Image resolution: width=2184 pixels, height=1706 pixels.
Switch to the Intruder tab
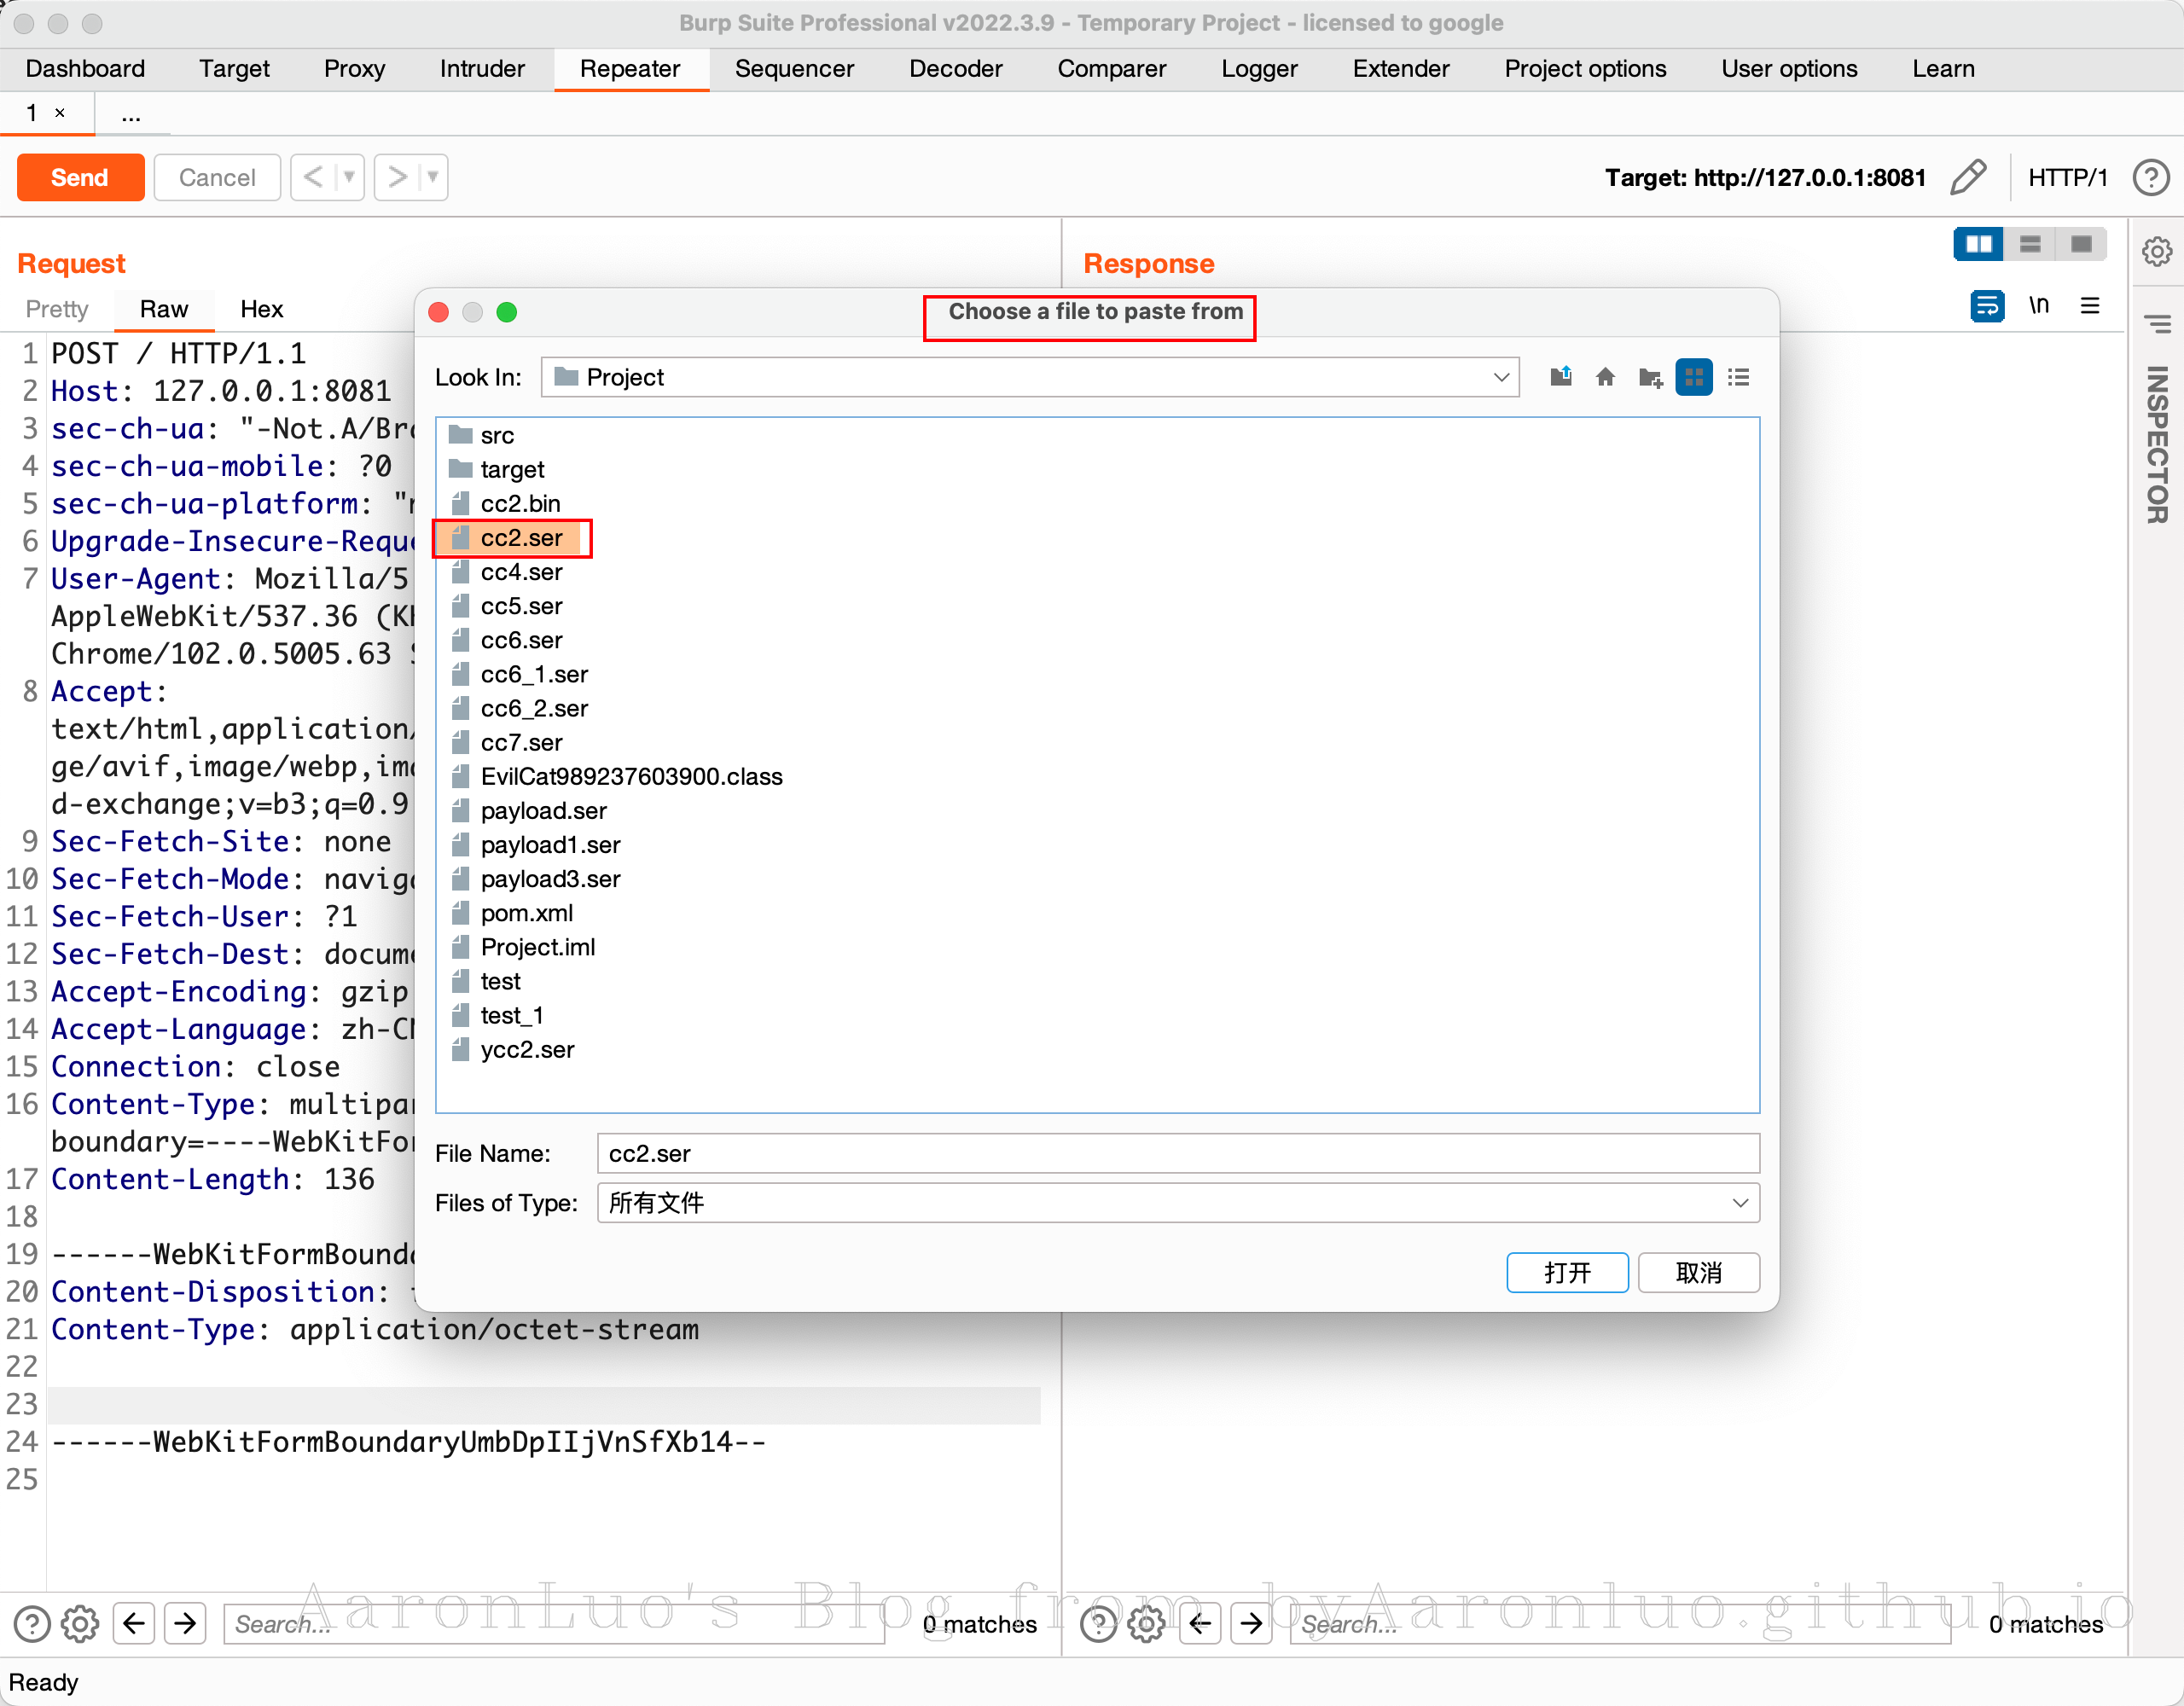[x=482, y=69]
